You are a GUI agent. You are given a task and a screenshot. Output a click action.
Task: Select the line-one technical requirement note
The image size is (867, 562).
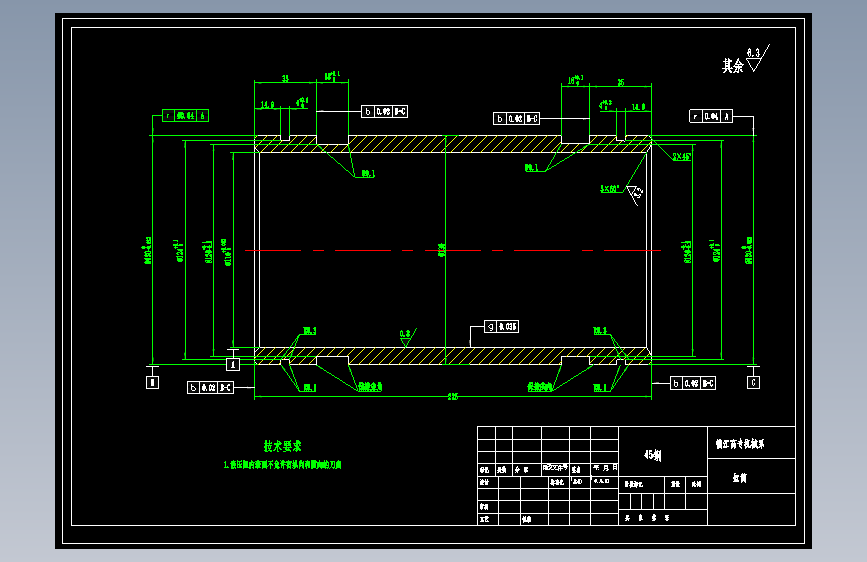(x=283, y=465)
